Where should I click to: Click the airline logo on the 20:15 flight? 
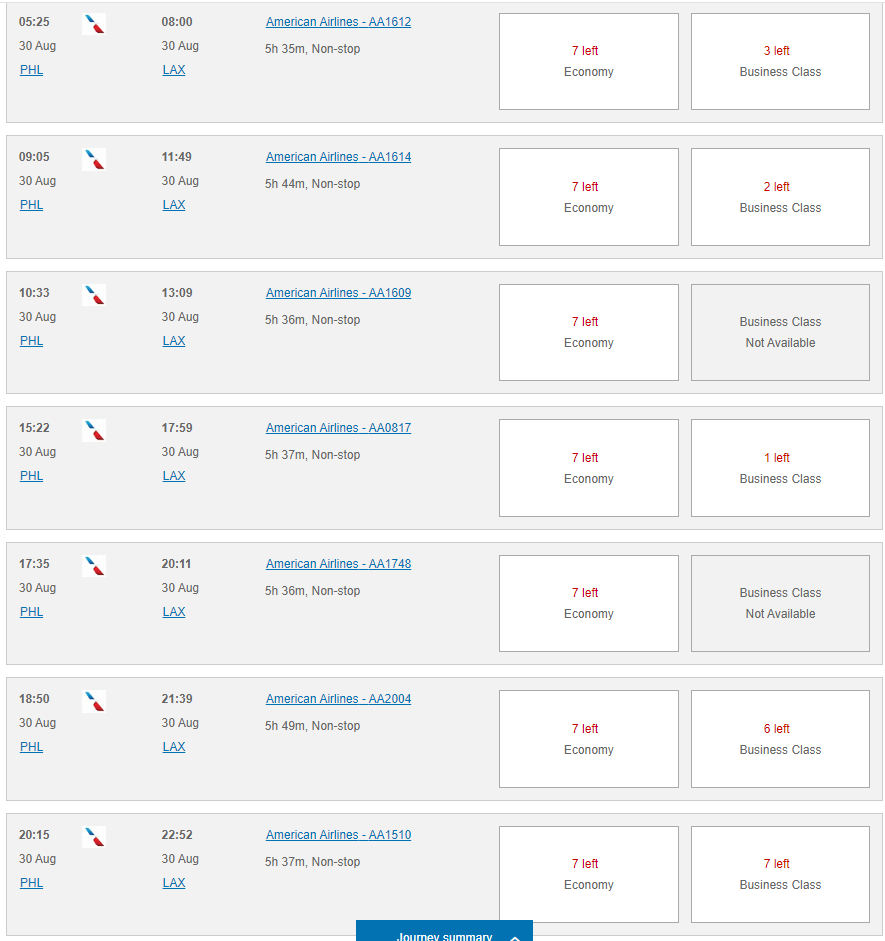pyautogui.click(x=94, y=837)
